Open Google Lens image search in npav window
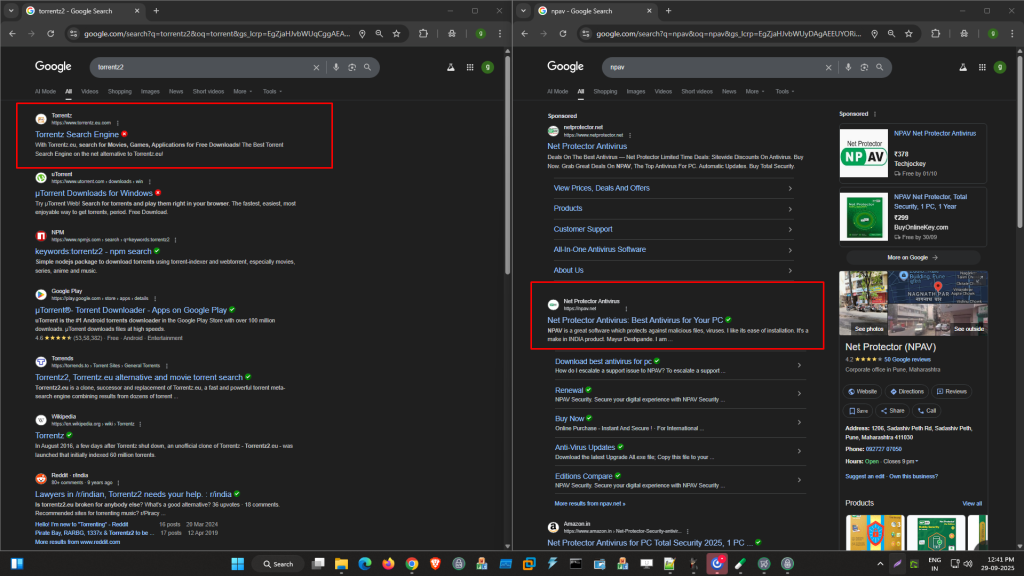The height and width of the screenshot is (576, 1024). click(x=865, y=68)
